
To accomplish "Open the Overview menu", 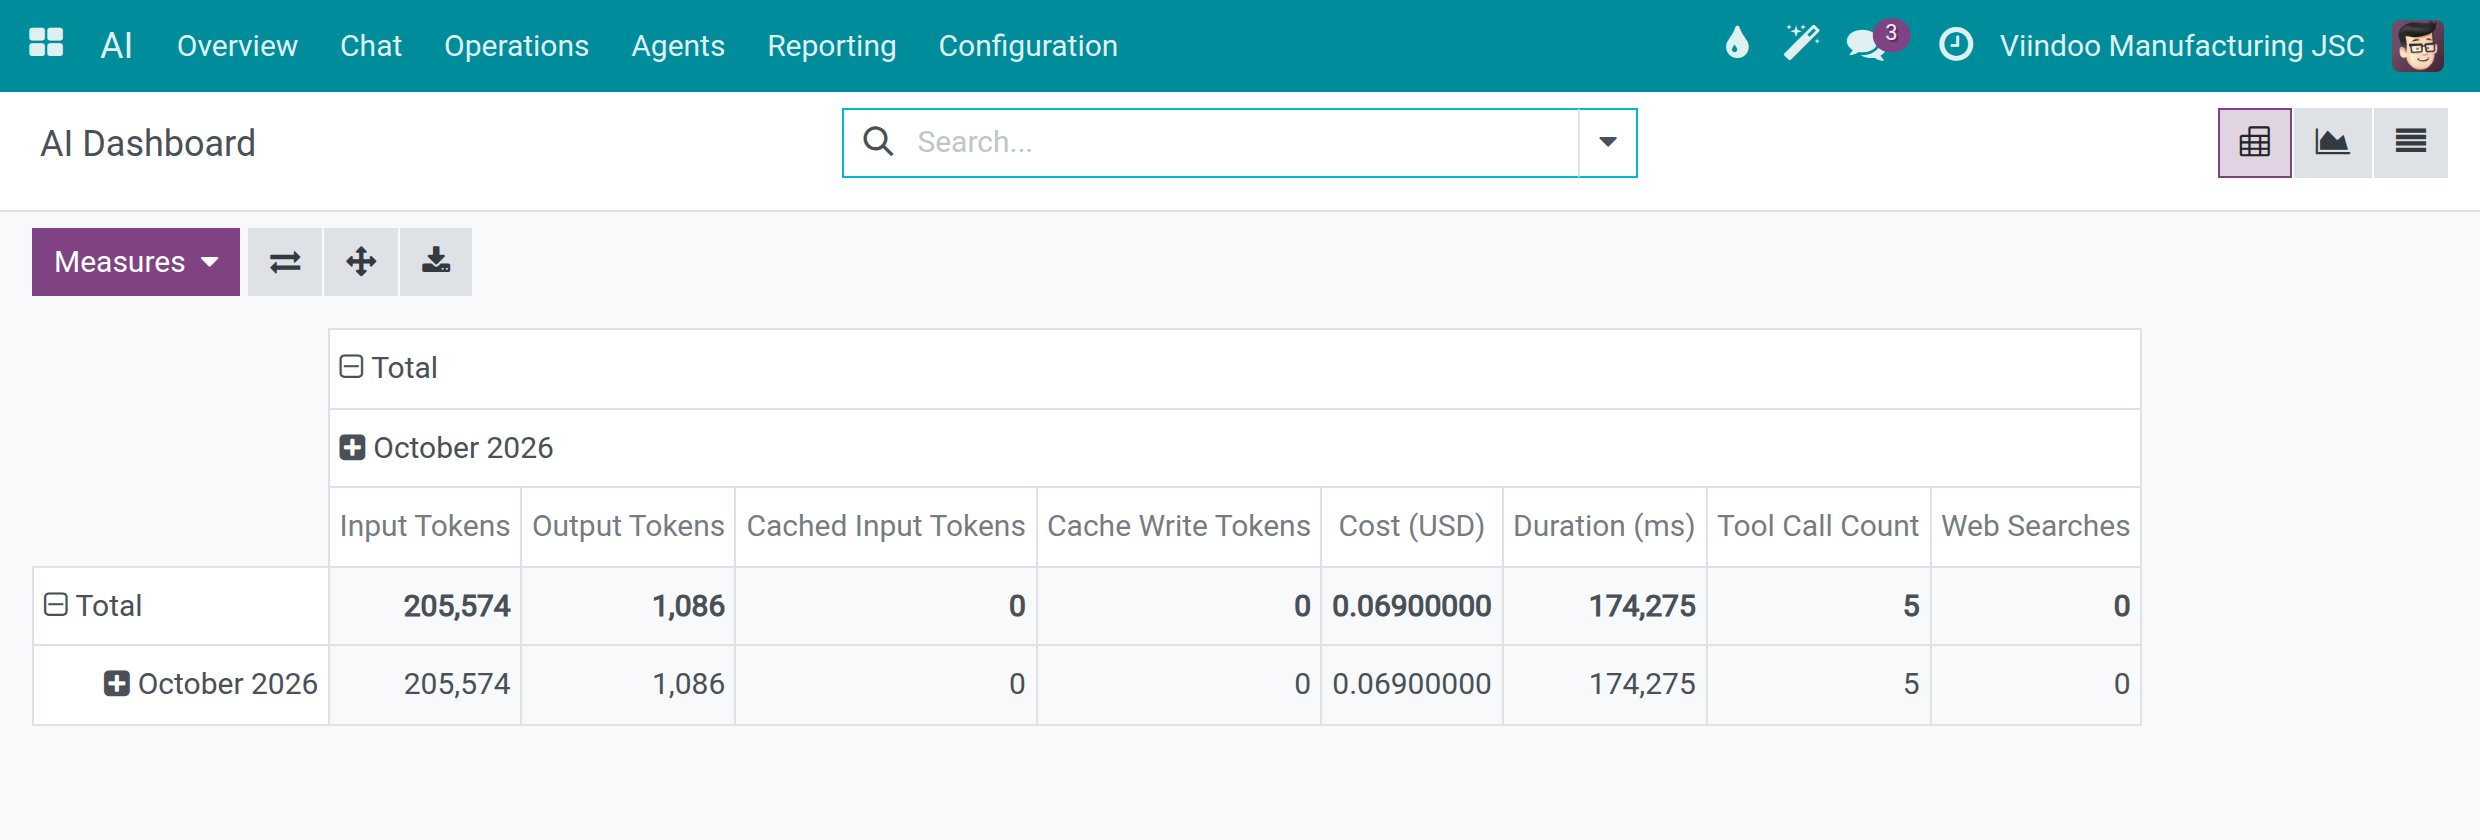I will (x=237, y=46).
